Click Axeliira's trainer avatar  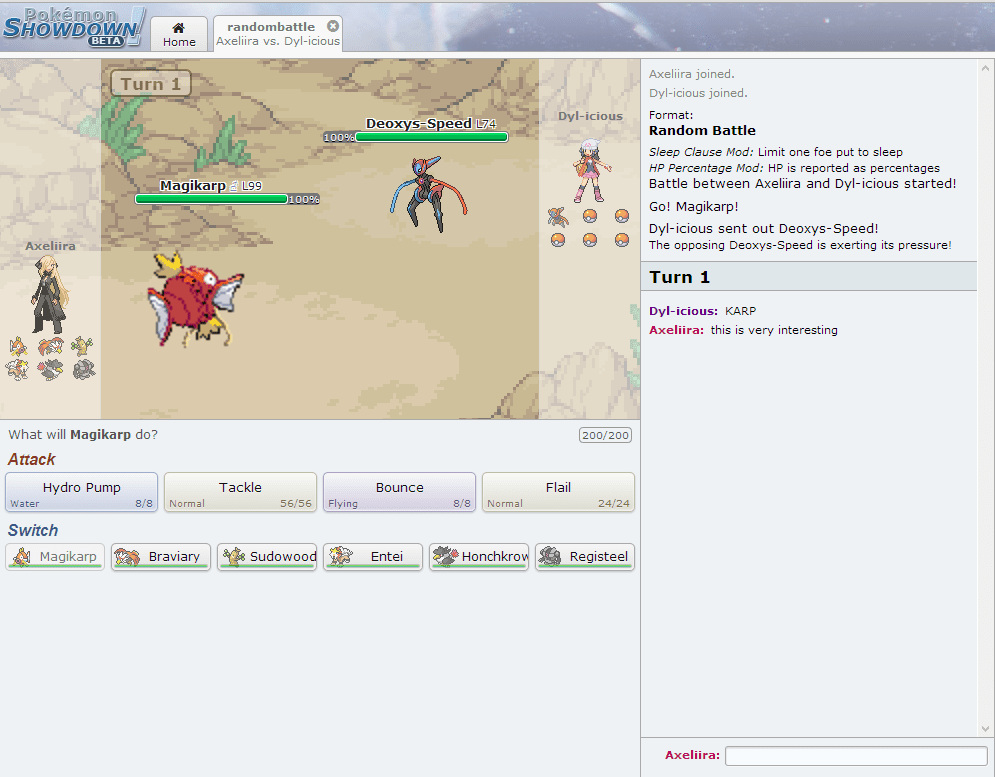click(49, 294)
